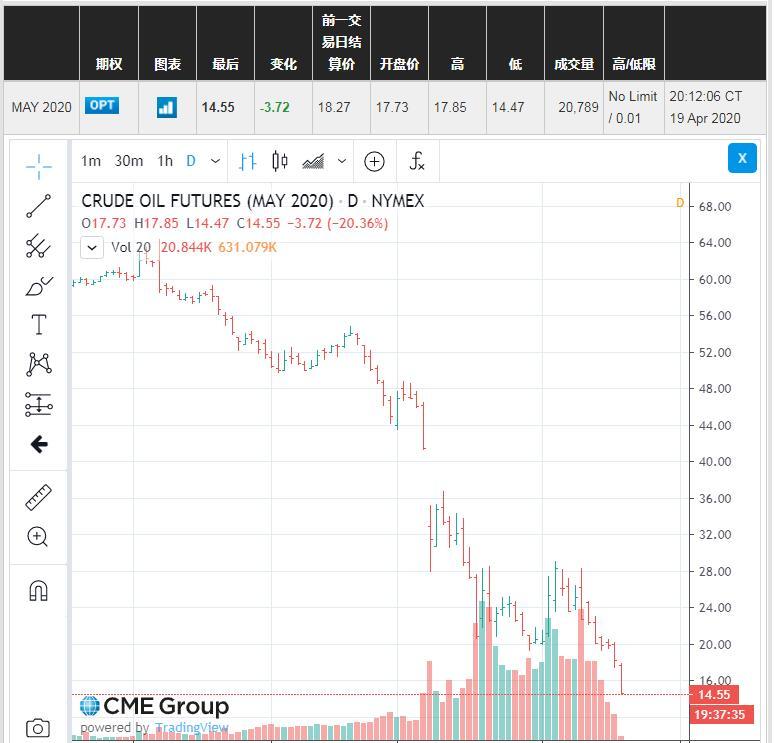
Task: Toggle magnet mode on chart
Action: (x=39, y=590)
